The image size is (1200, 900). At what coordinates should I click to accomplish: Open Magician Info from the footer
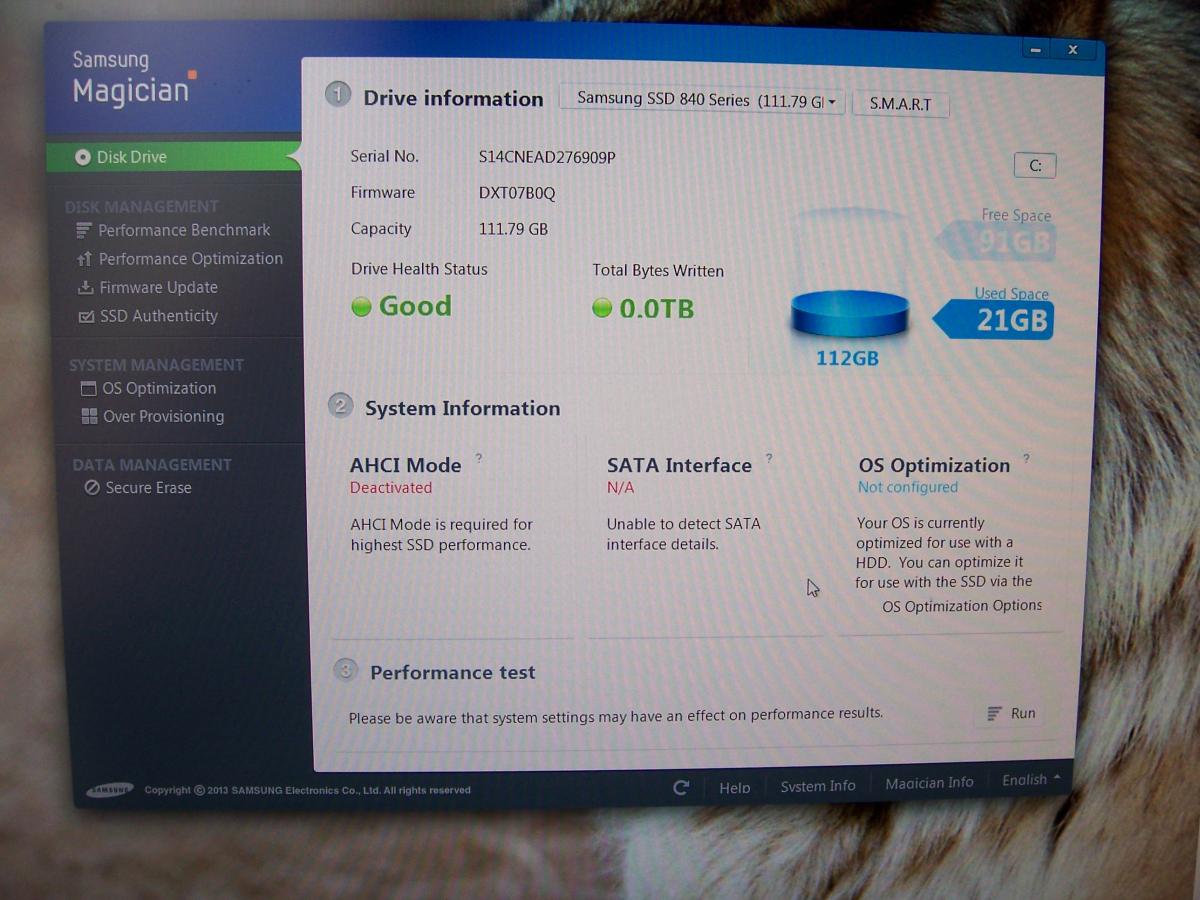[929, 783]
